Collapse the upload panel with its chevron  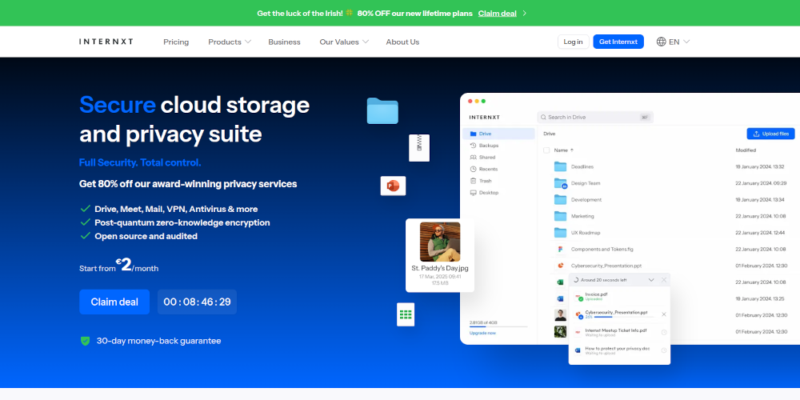(x=651, y=280)
